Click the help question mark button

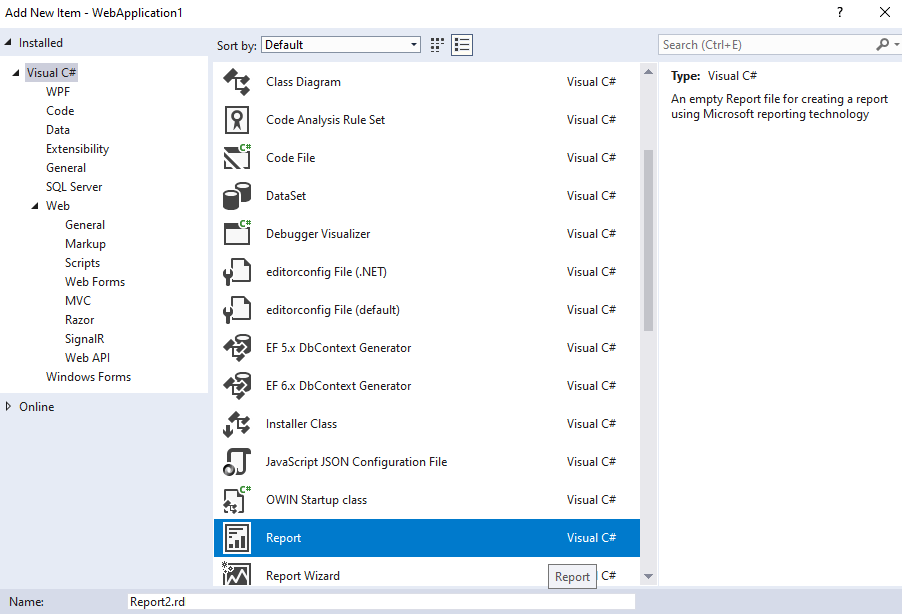tap(838, 12)
